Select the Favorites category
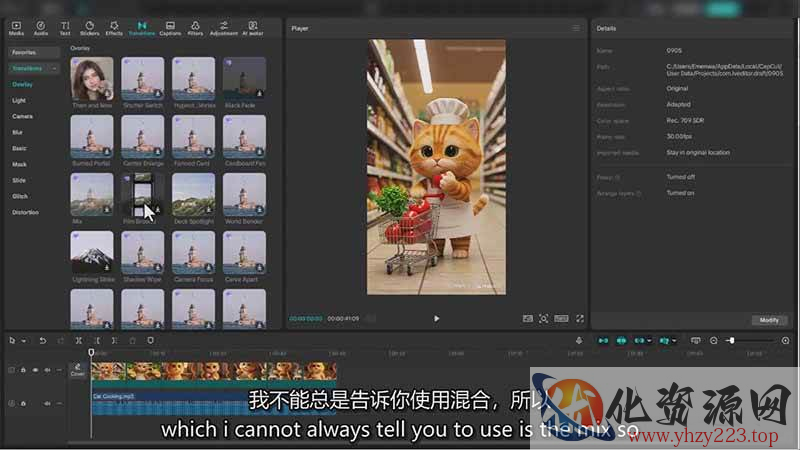Image resolution: width=800 pixels, height=450 pixels. click(34, 53)
